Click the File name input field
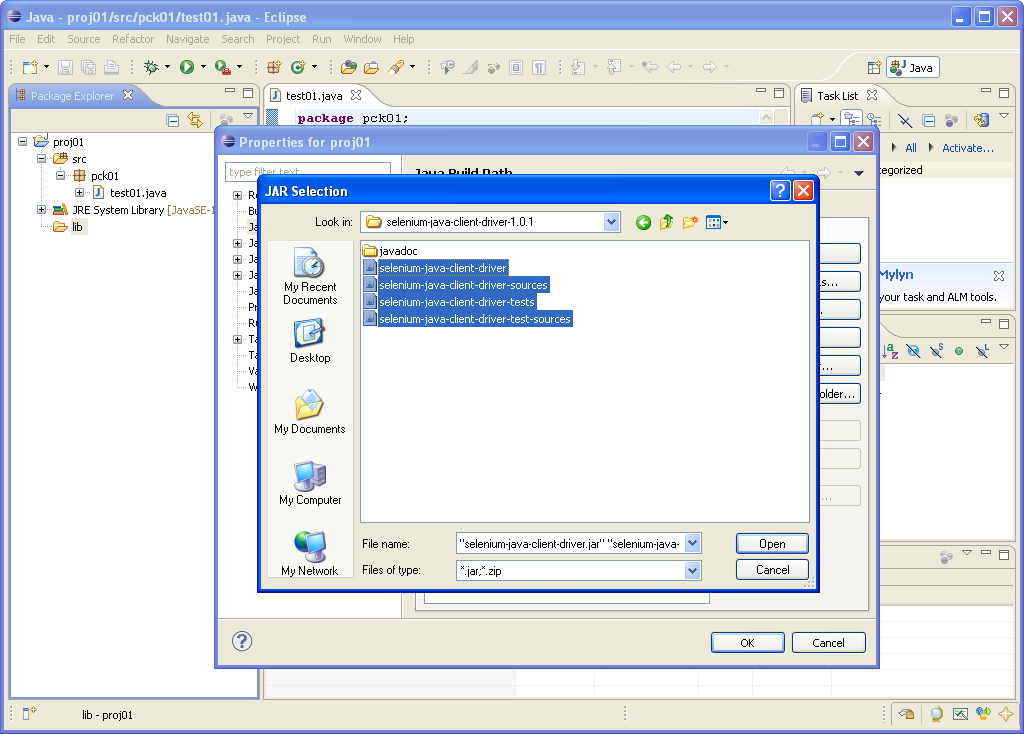Image resolution: width=1024 pixels, height=734 pixels. pos(570,543)
